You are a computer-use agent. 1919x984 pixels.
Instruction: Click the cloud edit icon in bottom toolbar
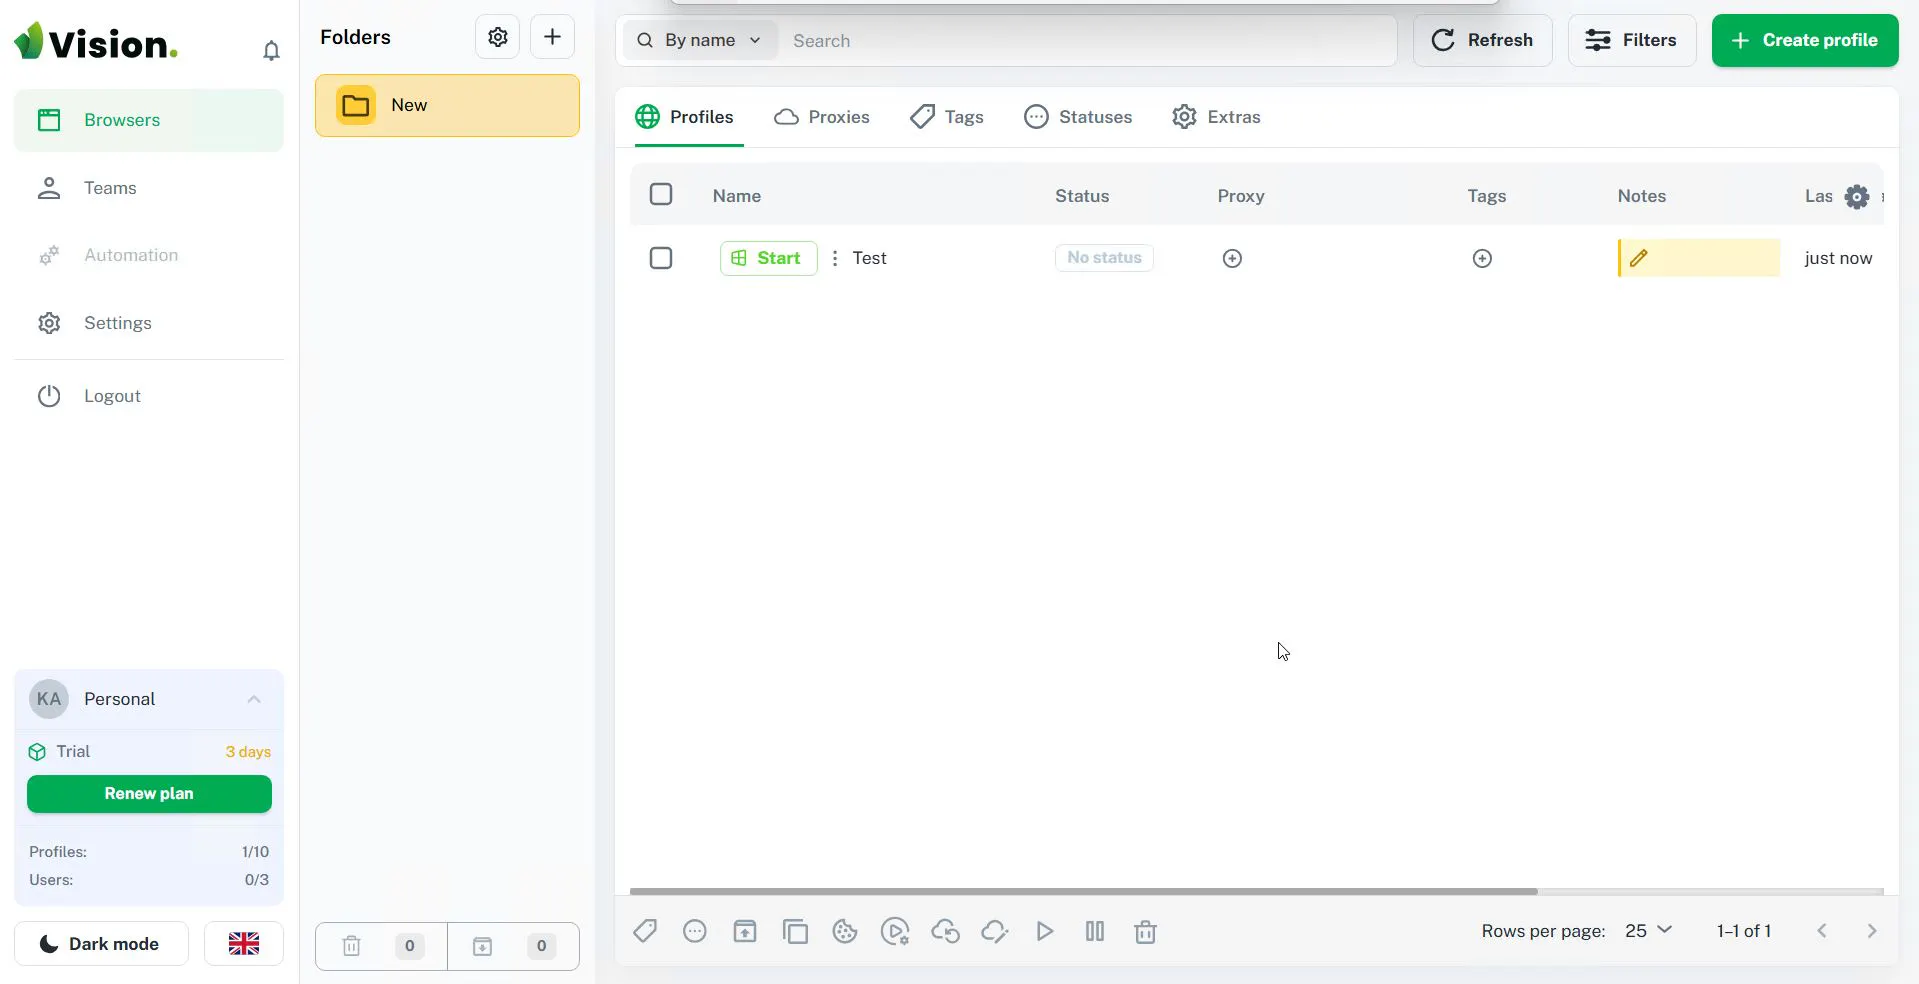tap(995, 931)
